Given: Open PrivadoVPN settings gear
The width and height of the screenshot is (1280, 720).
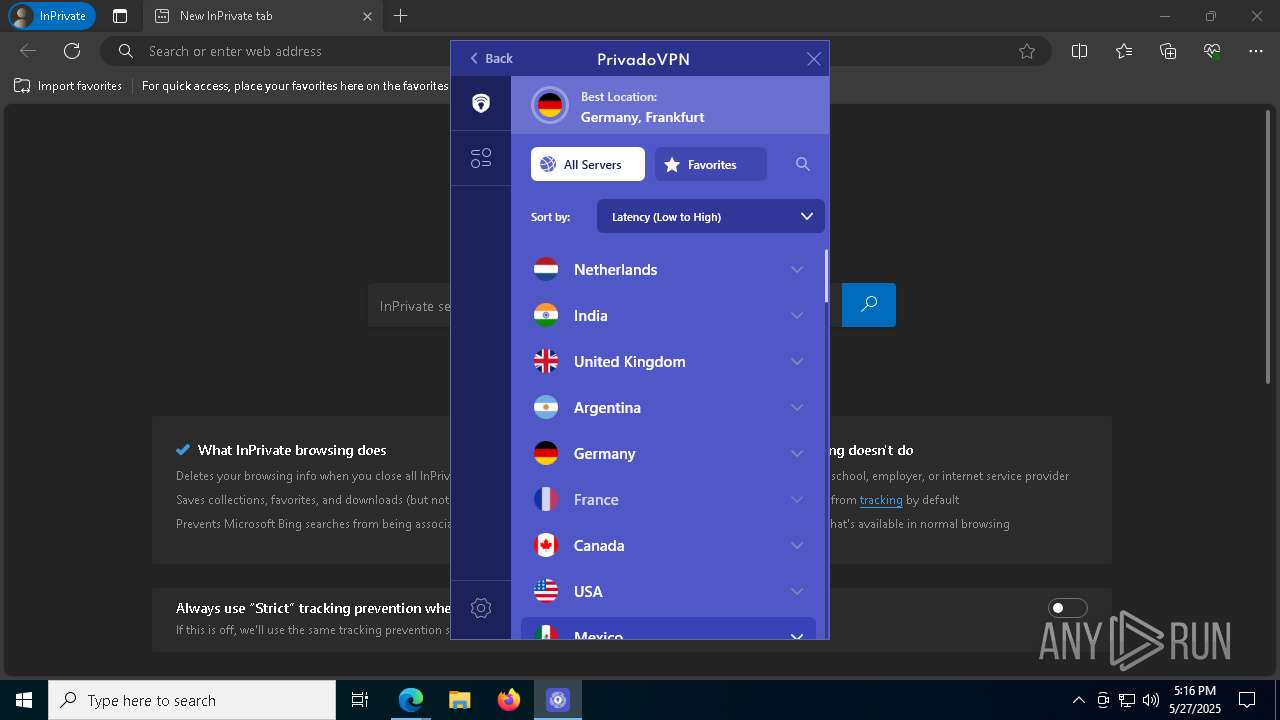Looking at the screenshot, I should point(481,608).
